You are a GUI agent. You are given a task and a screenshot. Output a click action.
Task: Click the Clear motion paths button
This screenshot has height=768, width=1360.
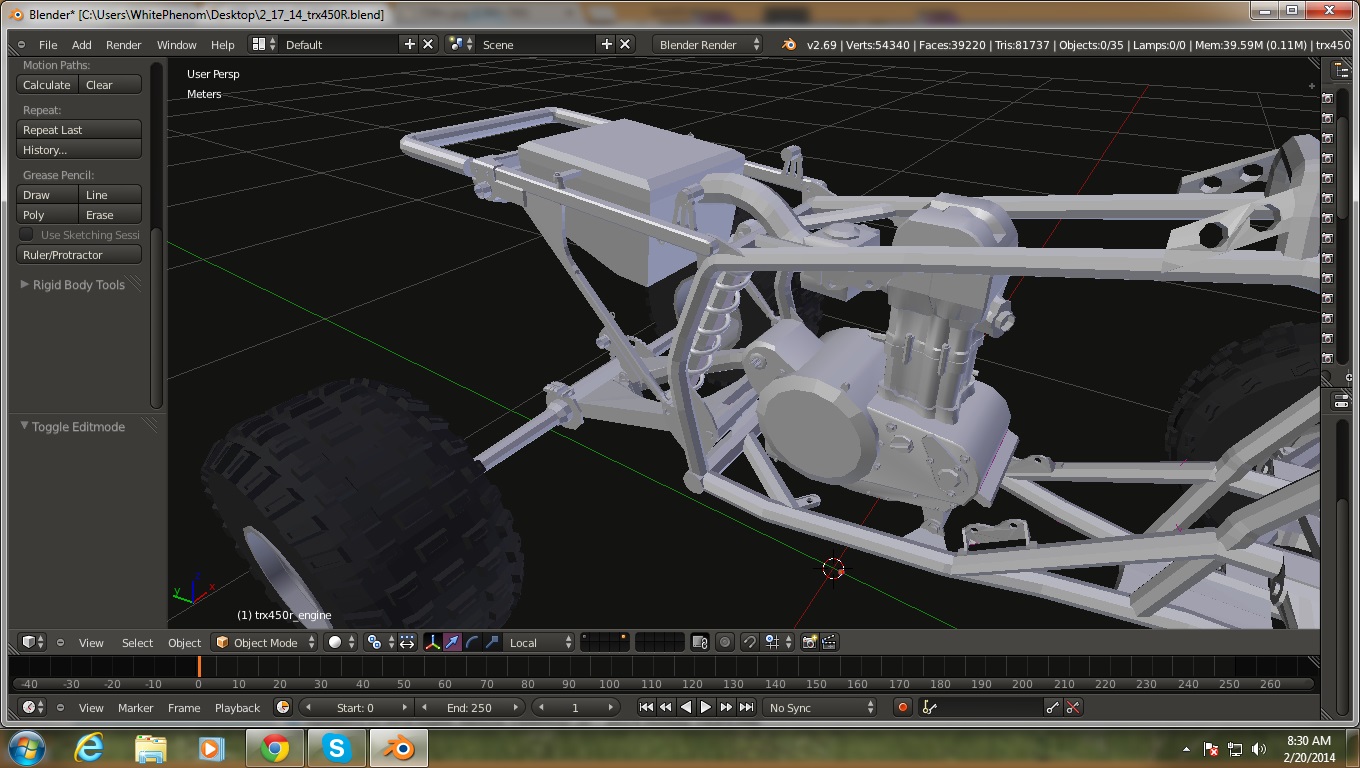[x=110, y=85]
